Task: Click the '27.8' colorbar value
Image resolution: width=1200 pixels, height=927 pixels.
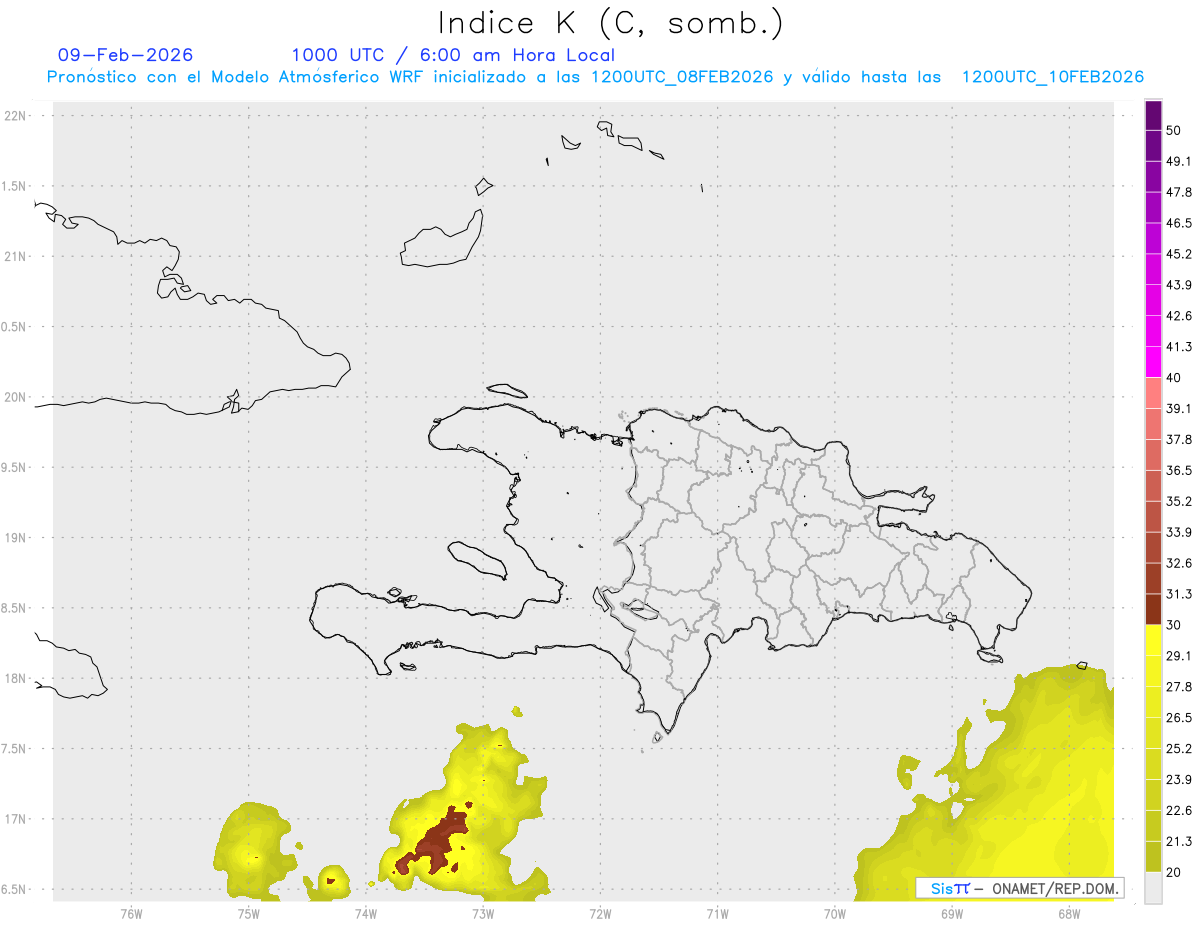Action: 1179,686
